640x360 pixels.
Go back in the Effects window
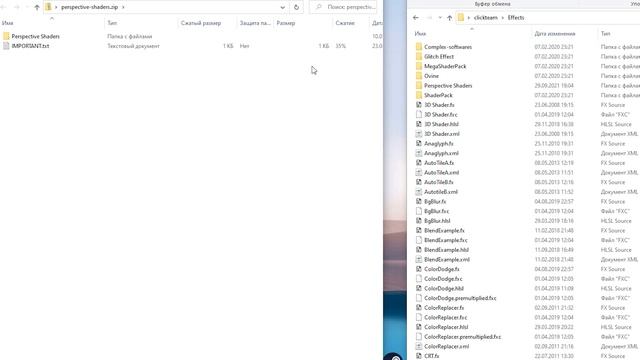[x=416, y=18]
